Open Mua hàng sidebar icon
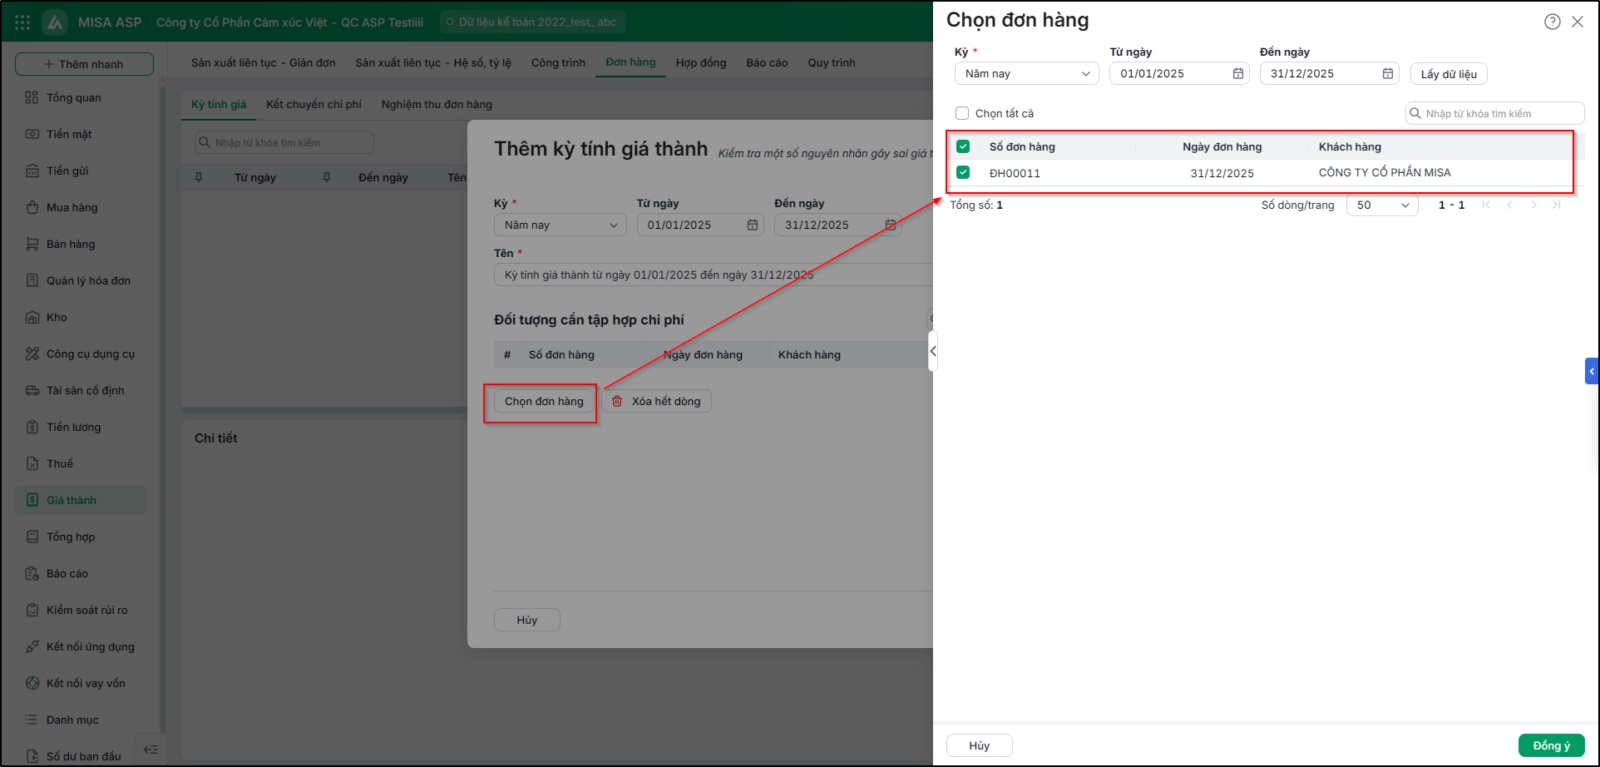 tap(32, 208)
